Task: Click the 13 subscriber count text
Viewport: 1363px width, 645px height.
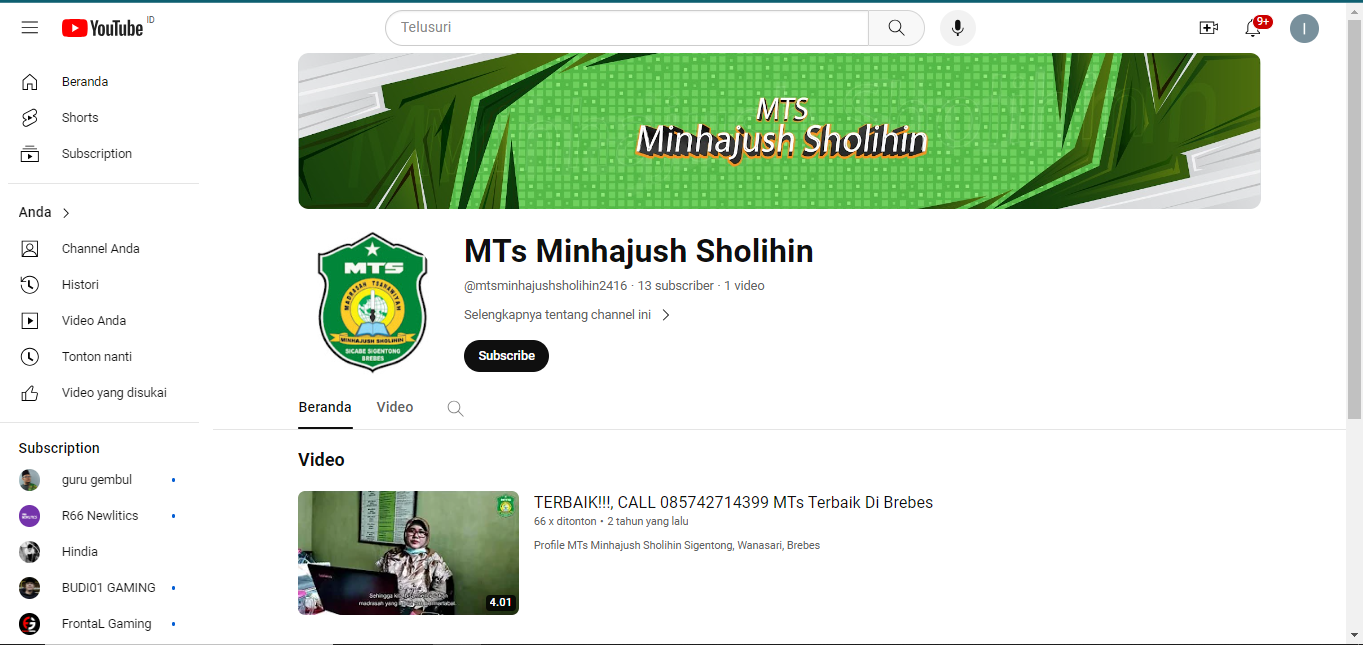Action: [x=676, y=286]
